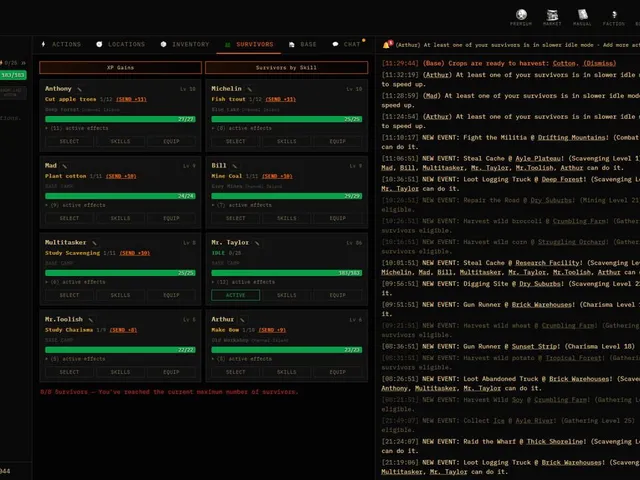This screenshot has width=640, height=480.
Task: Click the Chat speech bubble icon
Action: [335, 44]
